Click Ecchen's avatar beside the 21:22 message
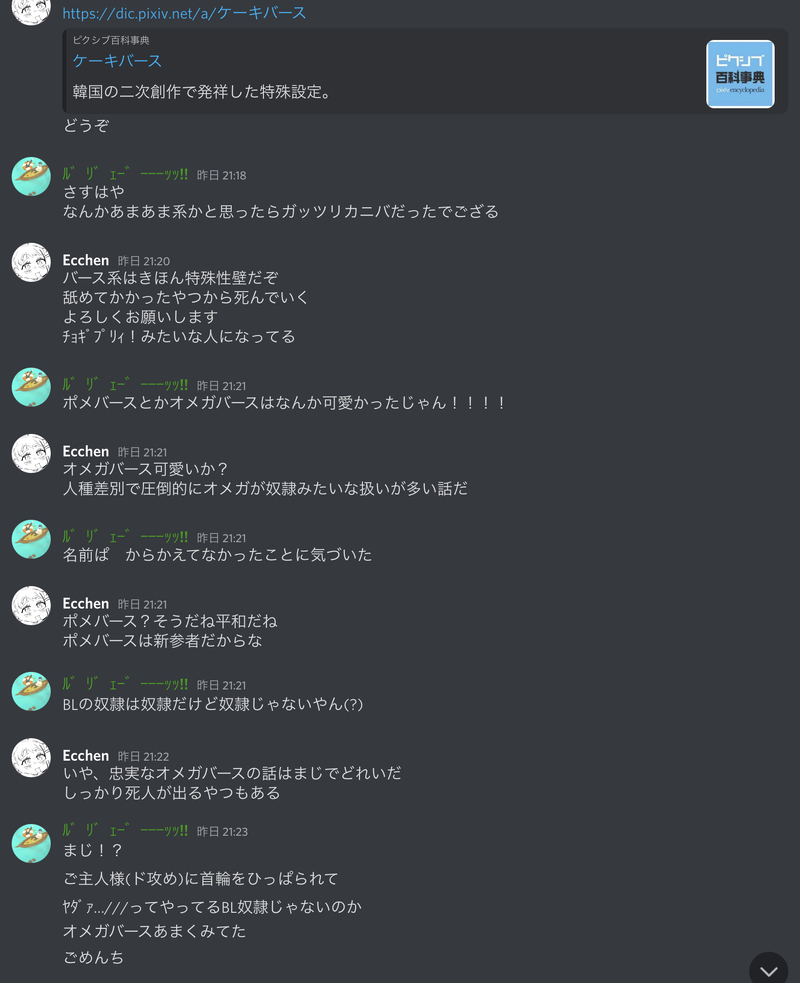This screenshot has width=800, height=983. 31,758
